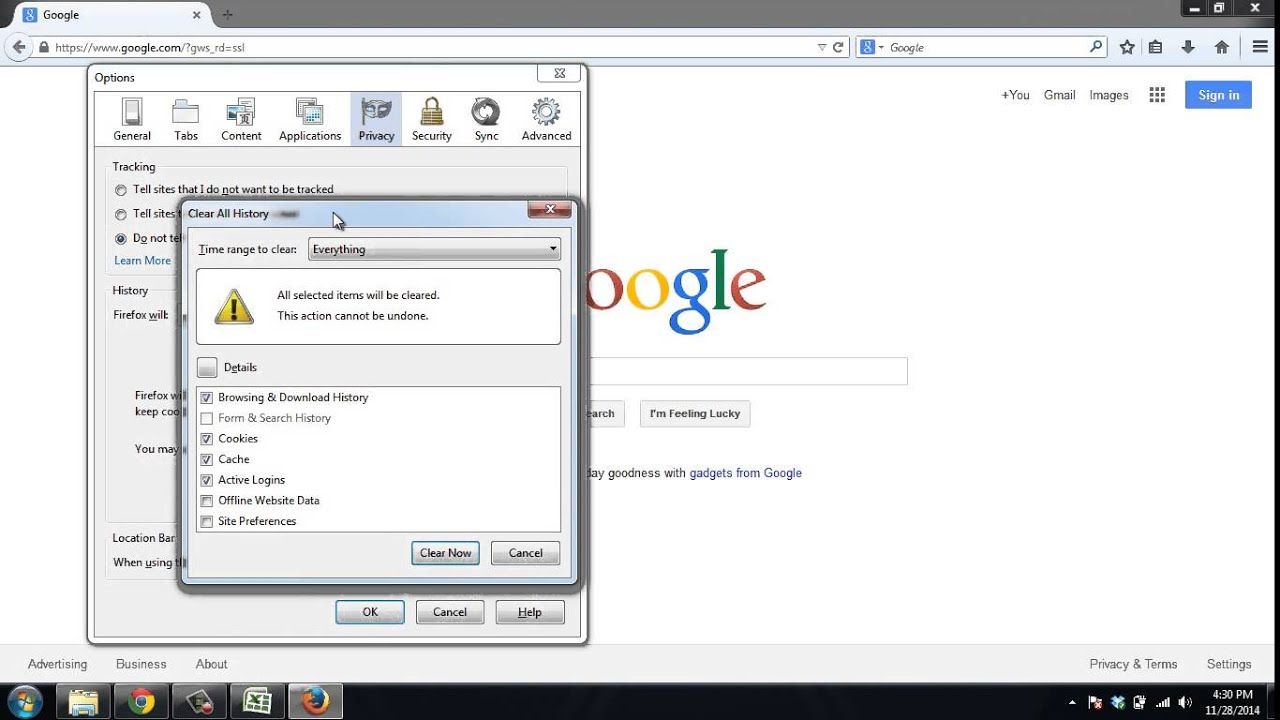Screen dimensions: 1280x720
Task: Open the Advertising footer link
Action: (57, 664)
